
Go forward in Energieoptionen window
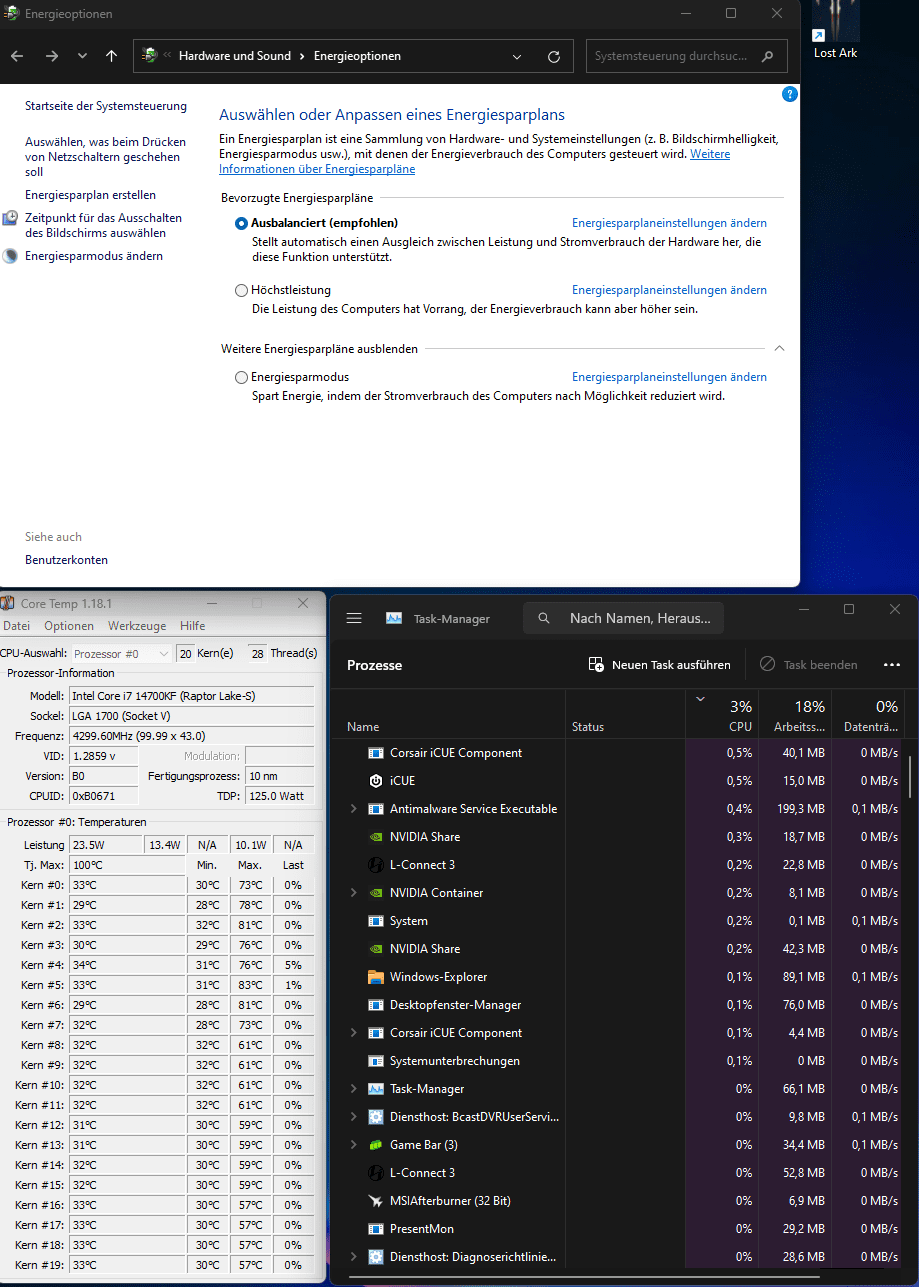(x=52, y=56)
